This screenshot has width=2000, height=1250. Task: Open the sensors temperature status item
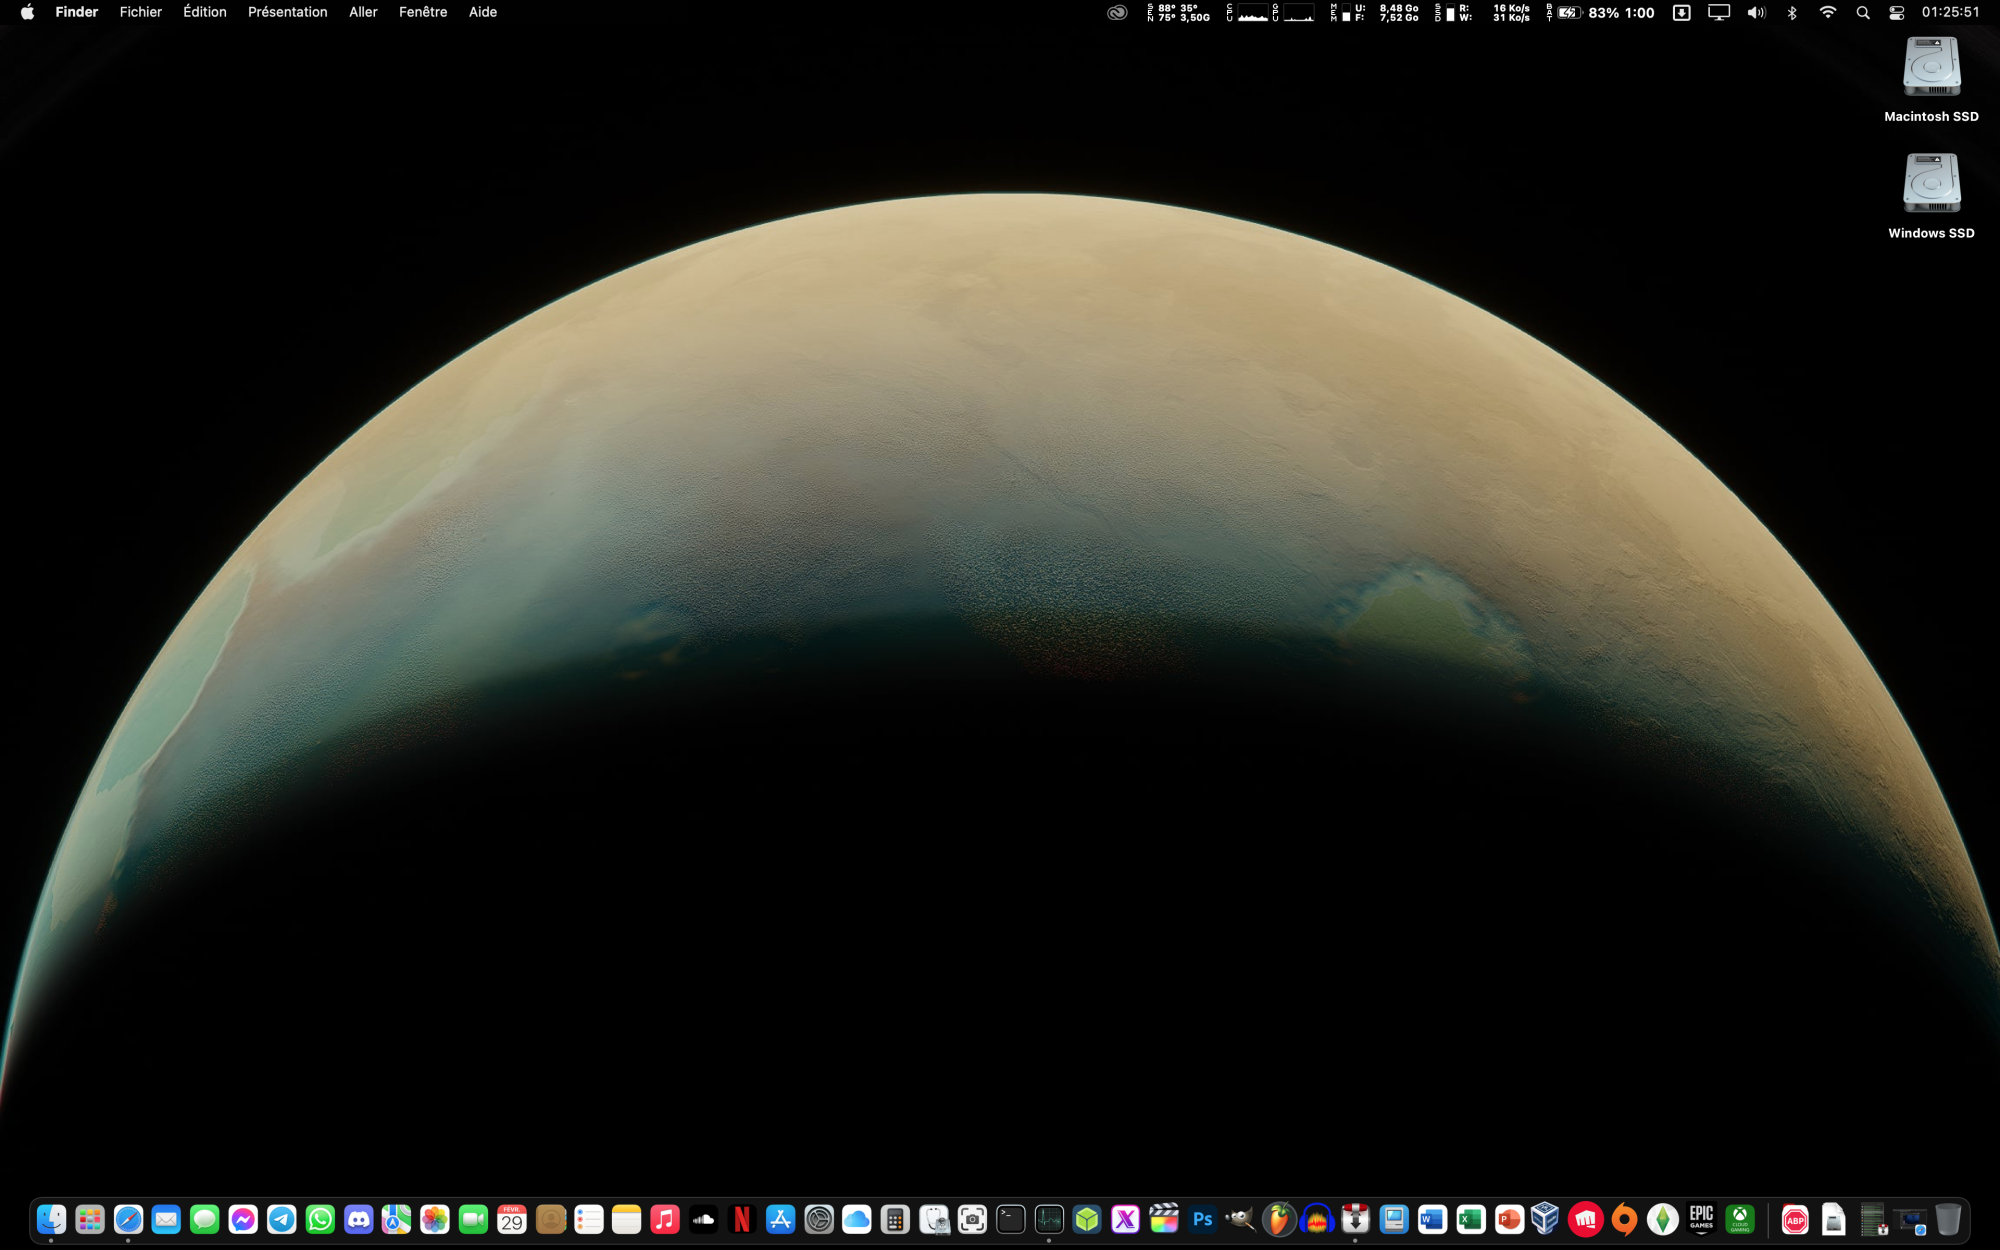click(1179, 12)
